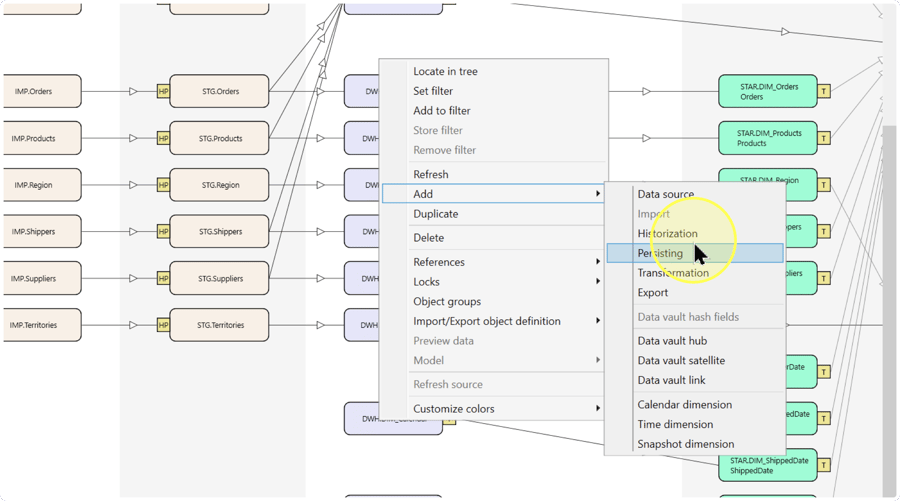The image size is (900, 501).
Task: Add a Time dimension
Action: (695, 424)
